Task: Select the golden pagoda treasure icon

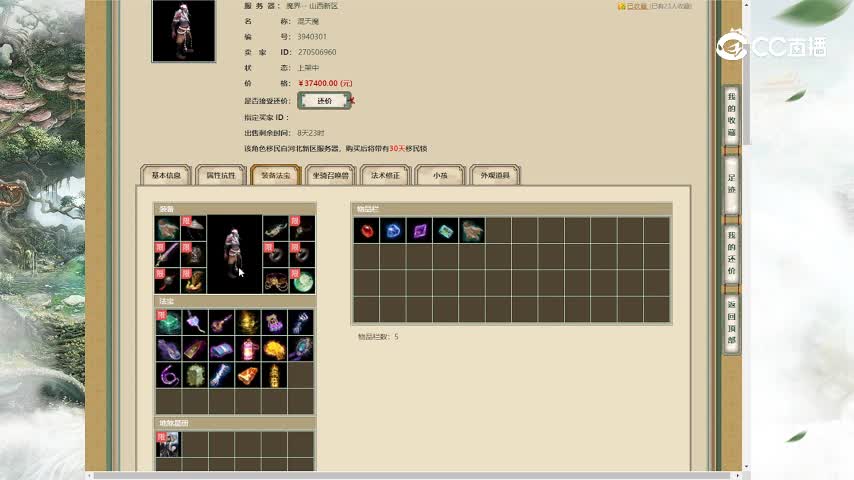Action: coord(274,375)
